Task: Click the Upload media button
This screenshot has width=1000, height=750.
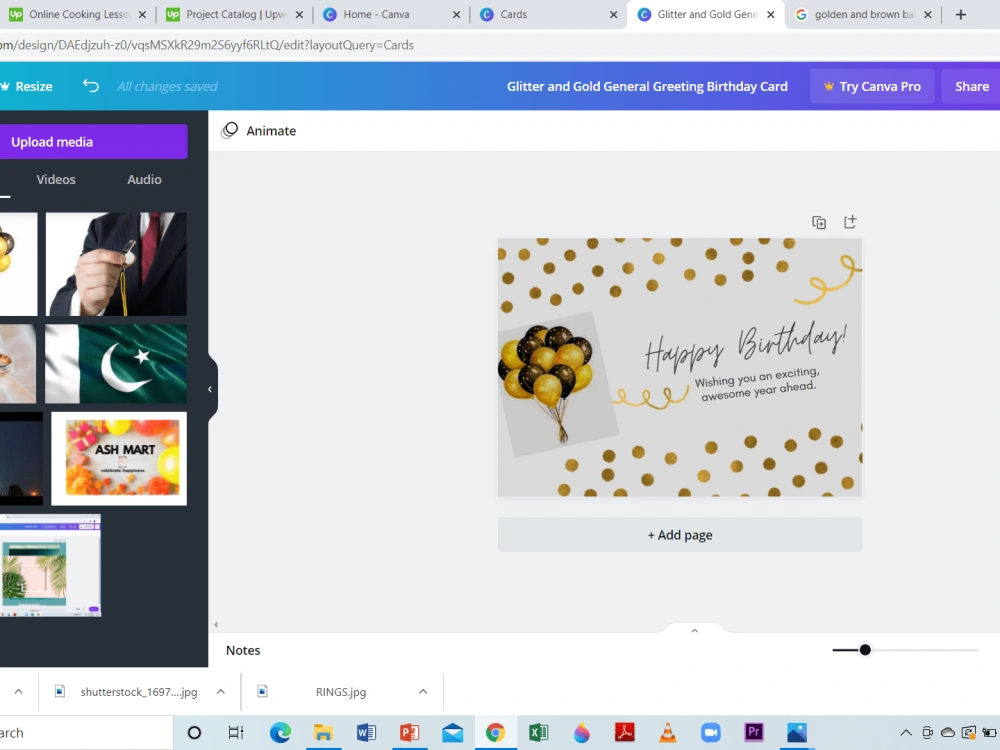Action: (x=92, y=142)
